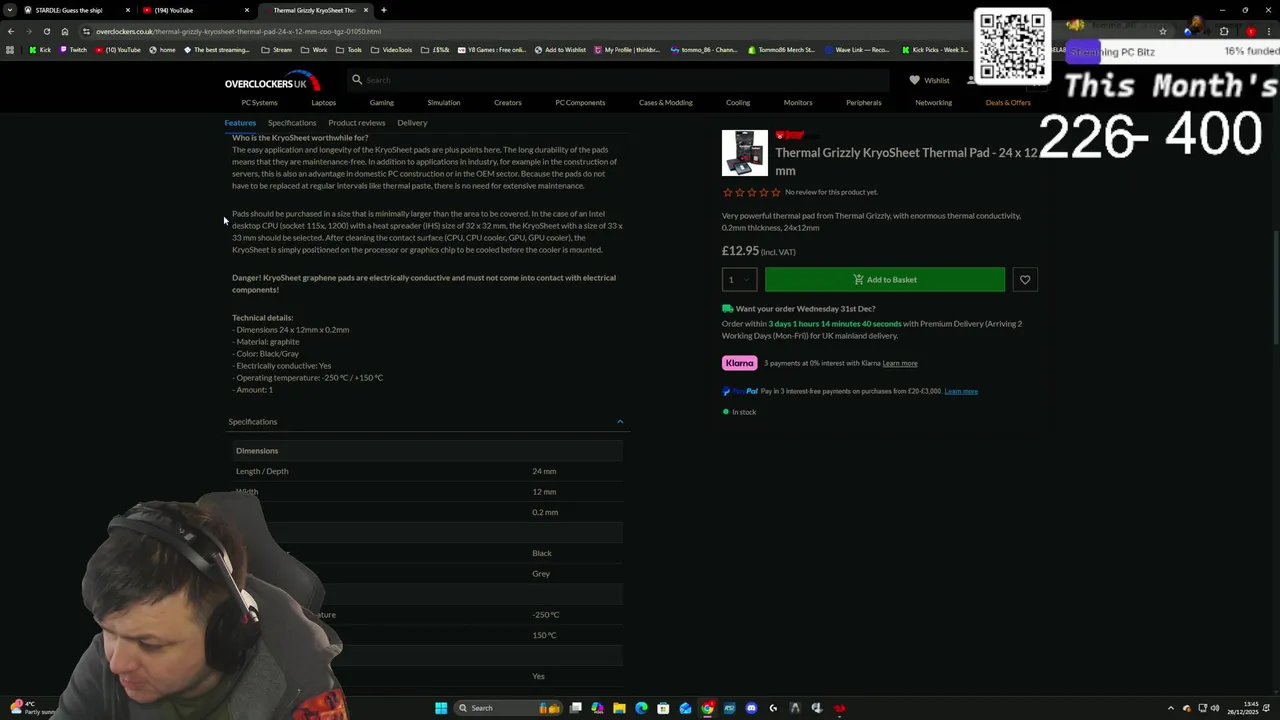Open the Simulation menu
Screen dimensions: 1280x720
(444, 103)
